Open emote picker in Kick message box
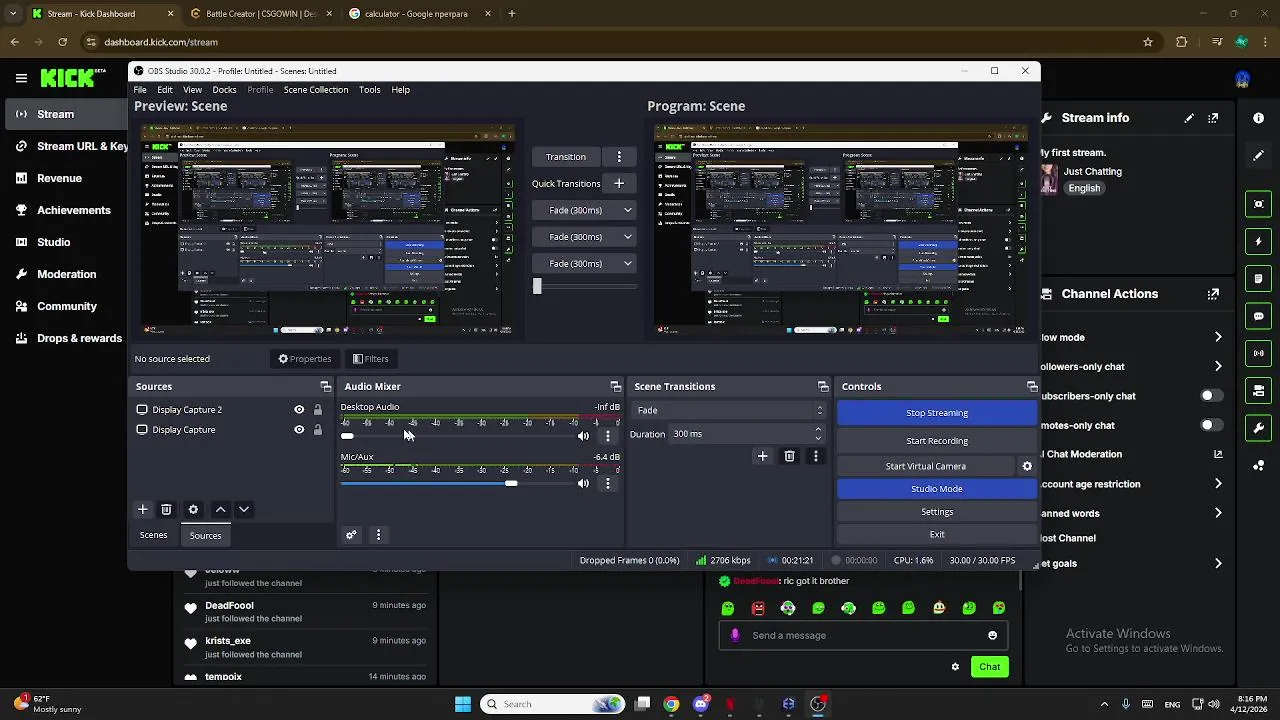1280x720 pixels. point(992,635)
